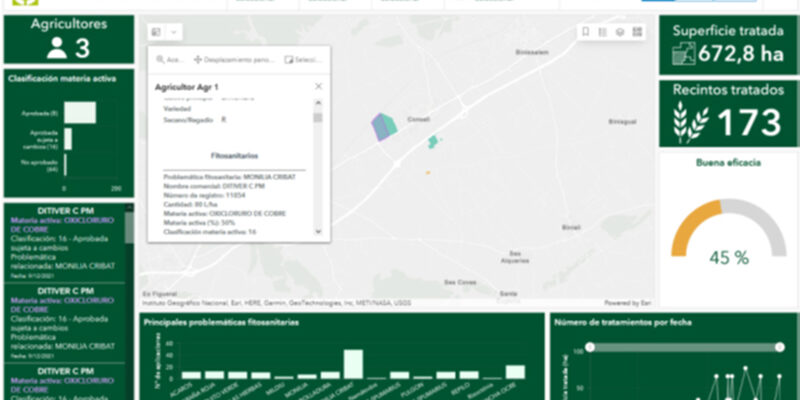Open the map legend icon
This screenshot has height=400, width=800.
pos(602,32)
